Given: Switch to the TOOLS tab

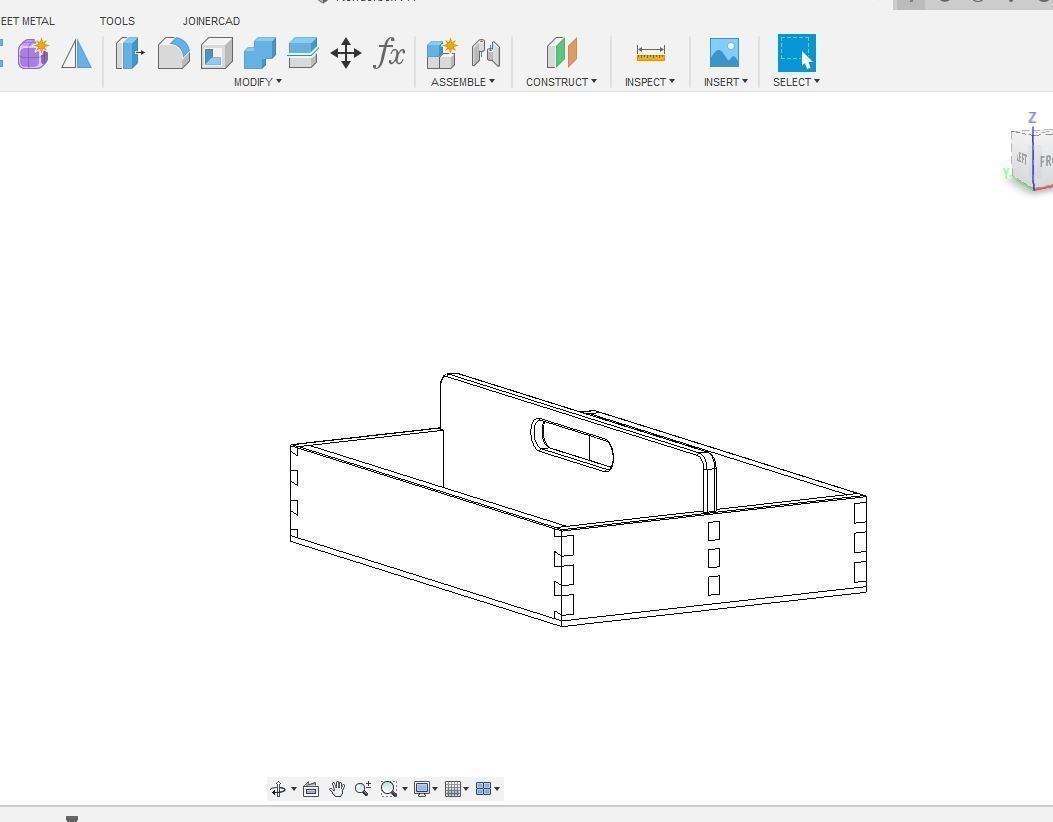Looking at the screenshot, I should (117, 21).
